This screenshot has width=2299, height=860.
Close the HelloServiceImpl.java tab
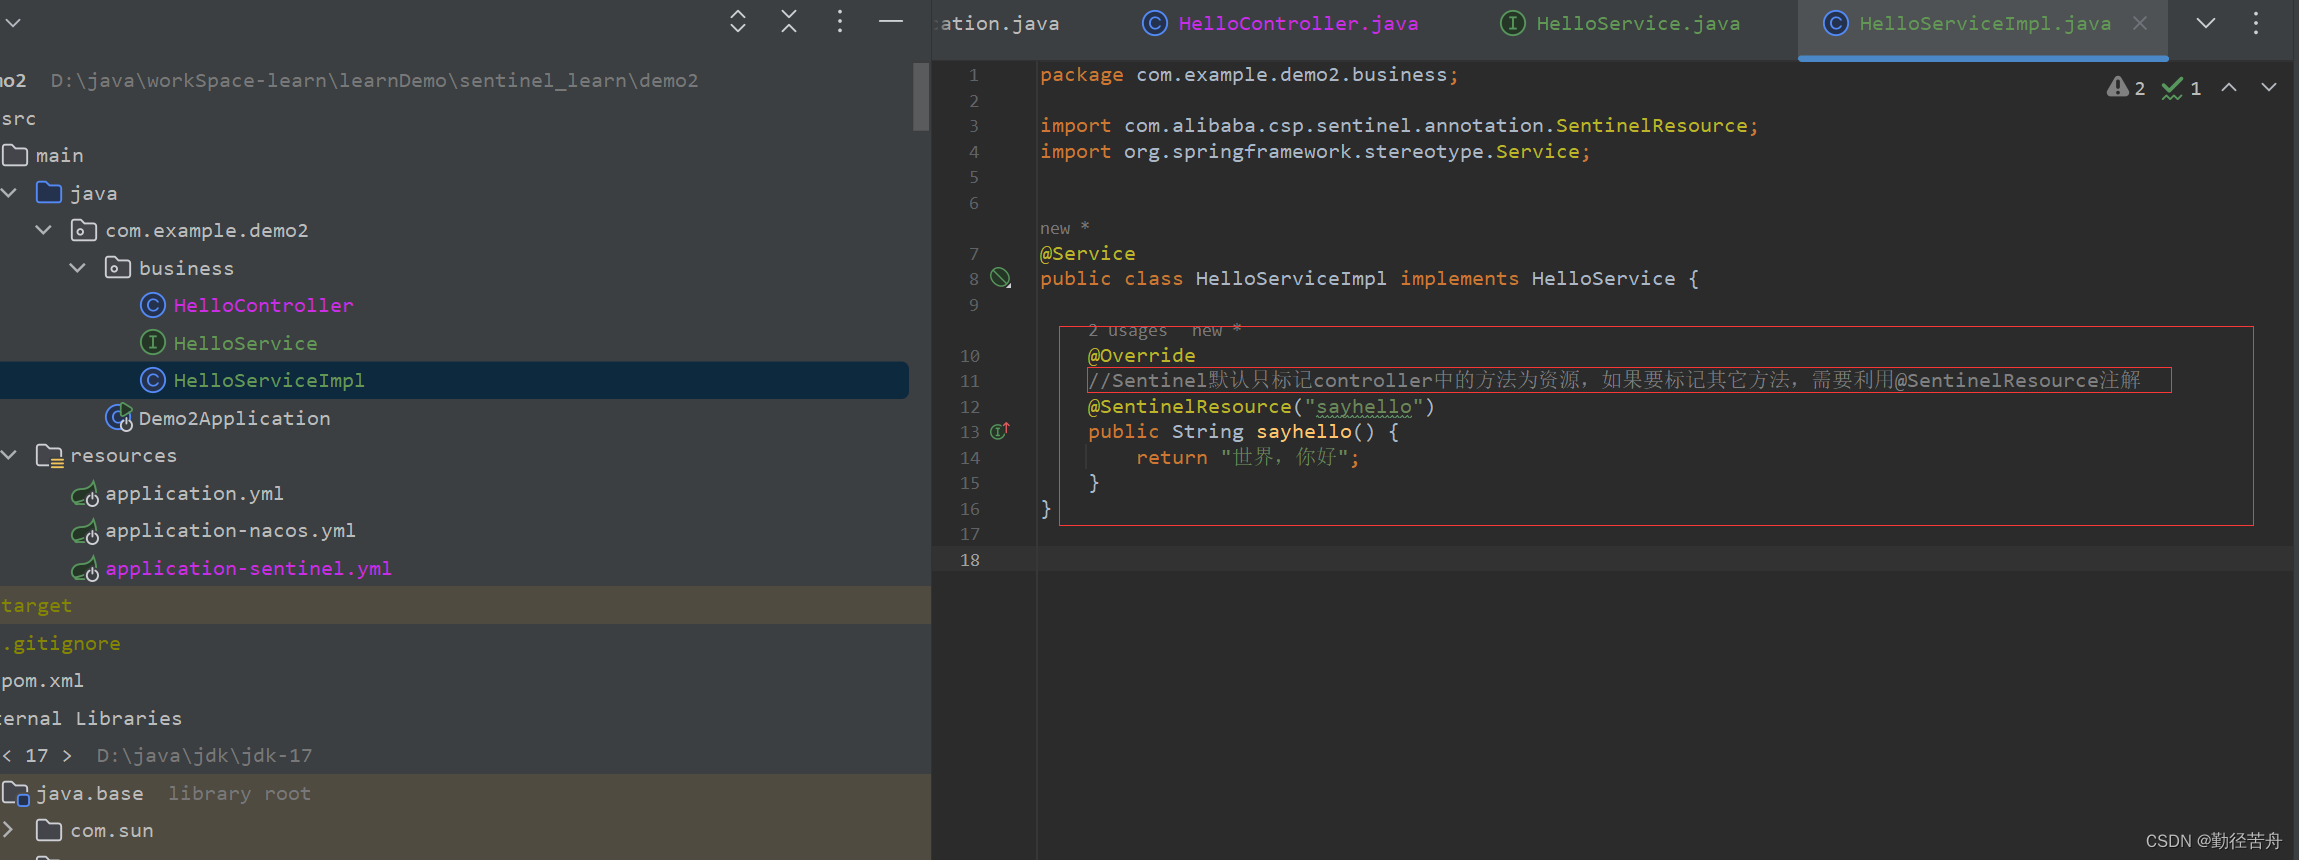(x=2140, y=23)
